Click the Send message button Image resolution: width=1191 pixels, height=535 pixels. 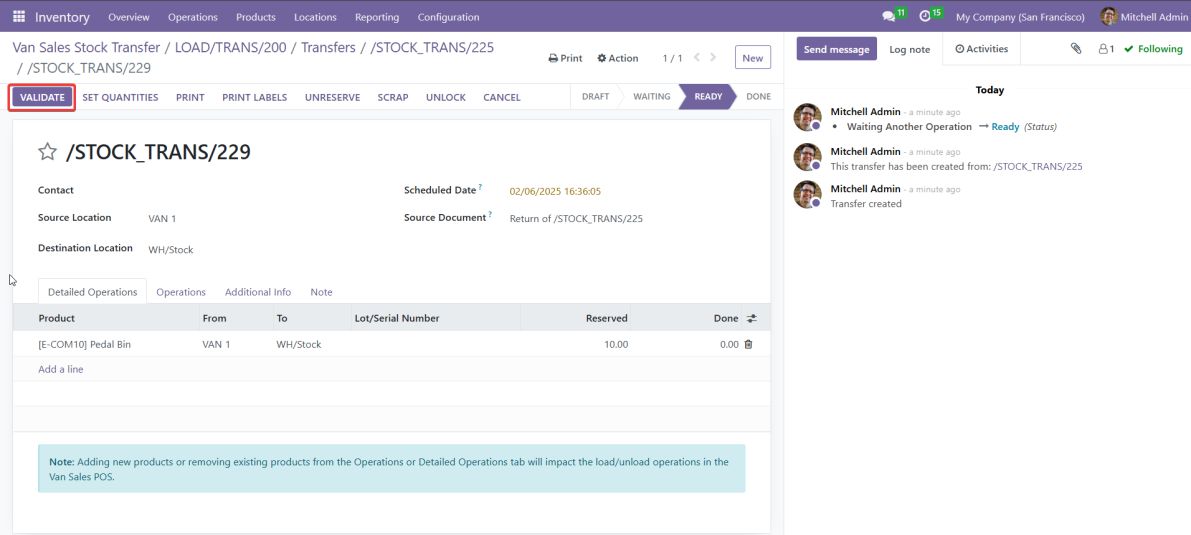pyautogui.click(x=836, y=49)
